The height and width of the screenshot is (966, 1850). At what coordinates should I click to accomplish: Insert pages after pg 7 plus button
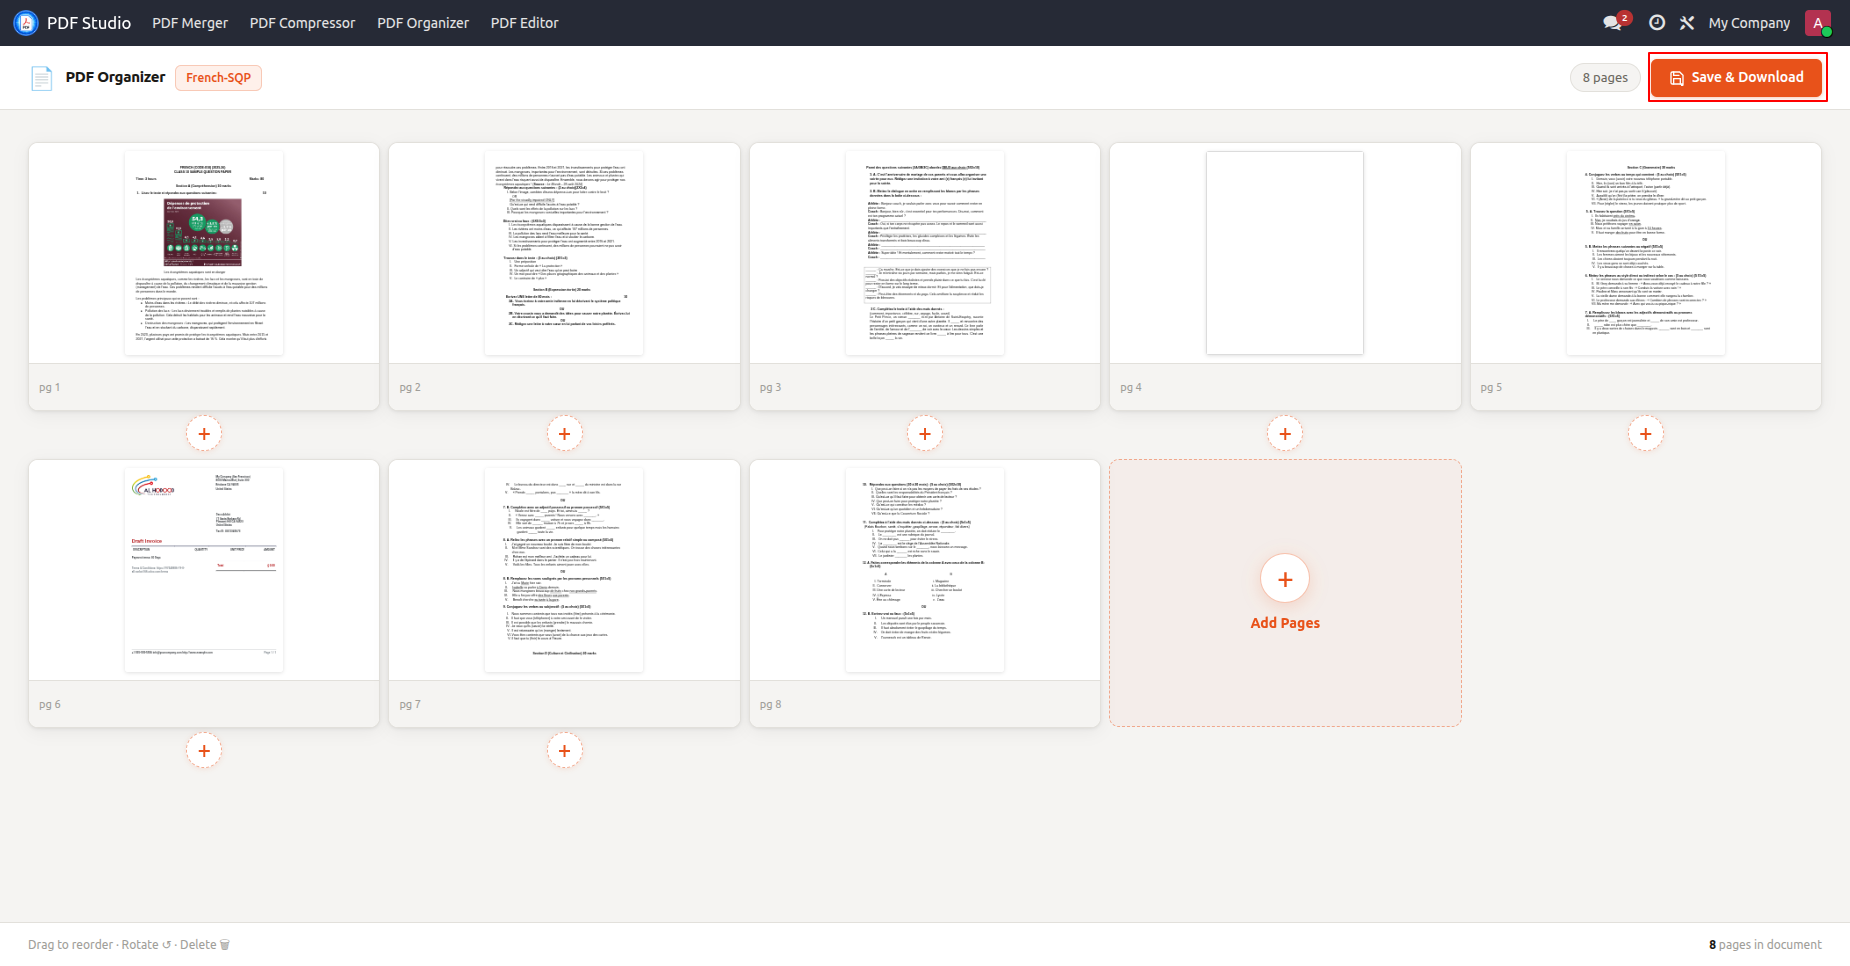click(x=564, y=750)
